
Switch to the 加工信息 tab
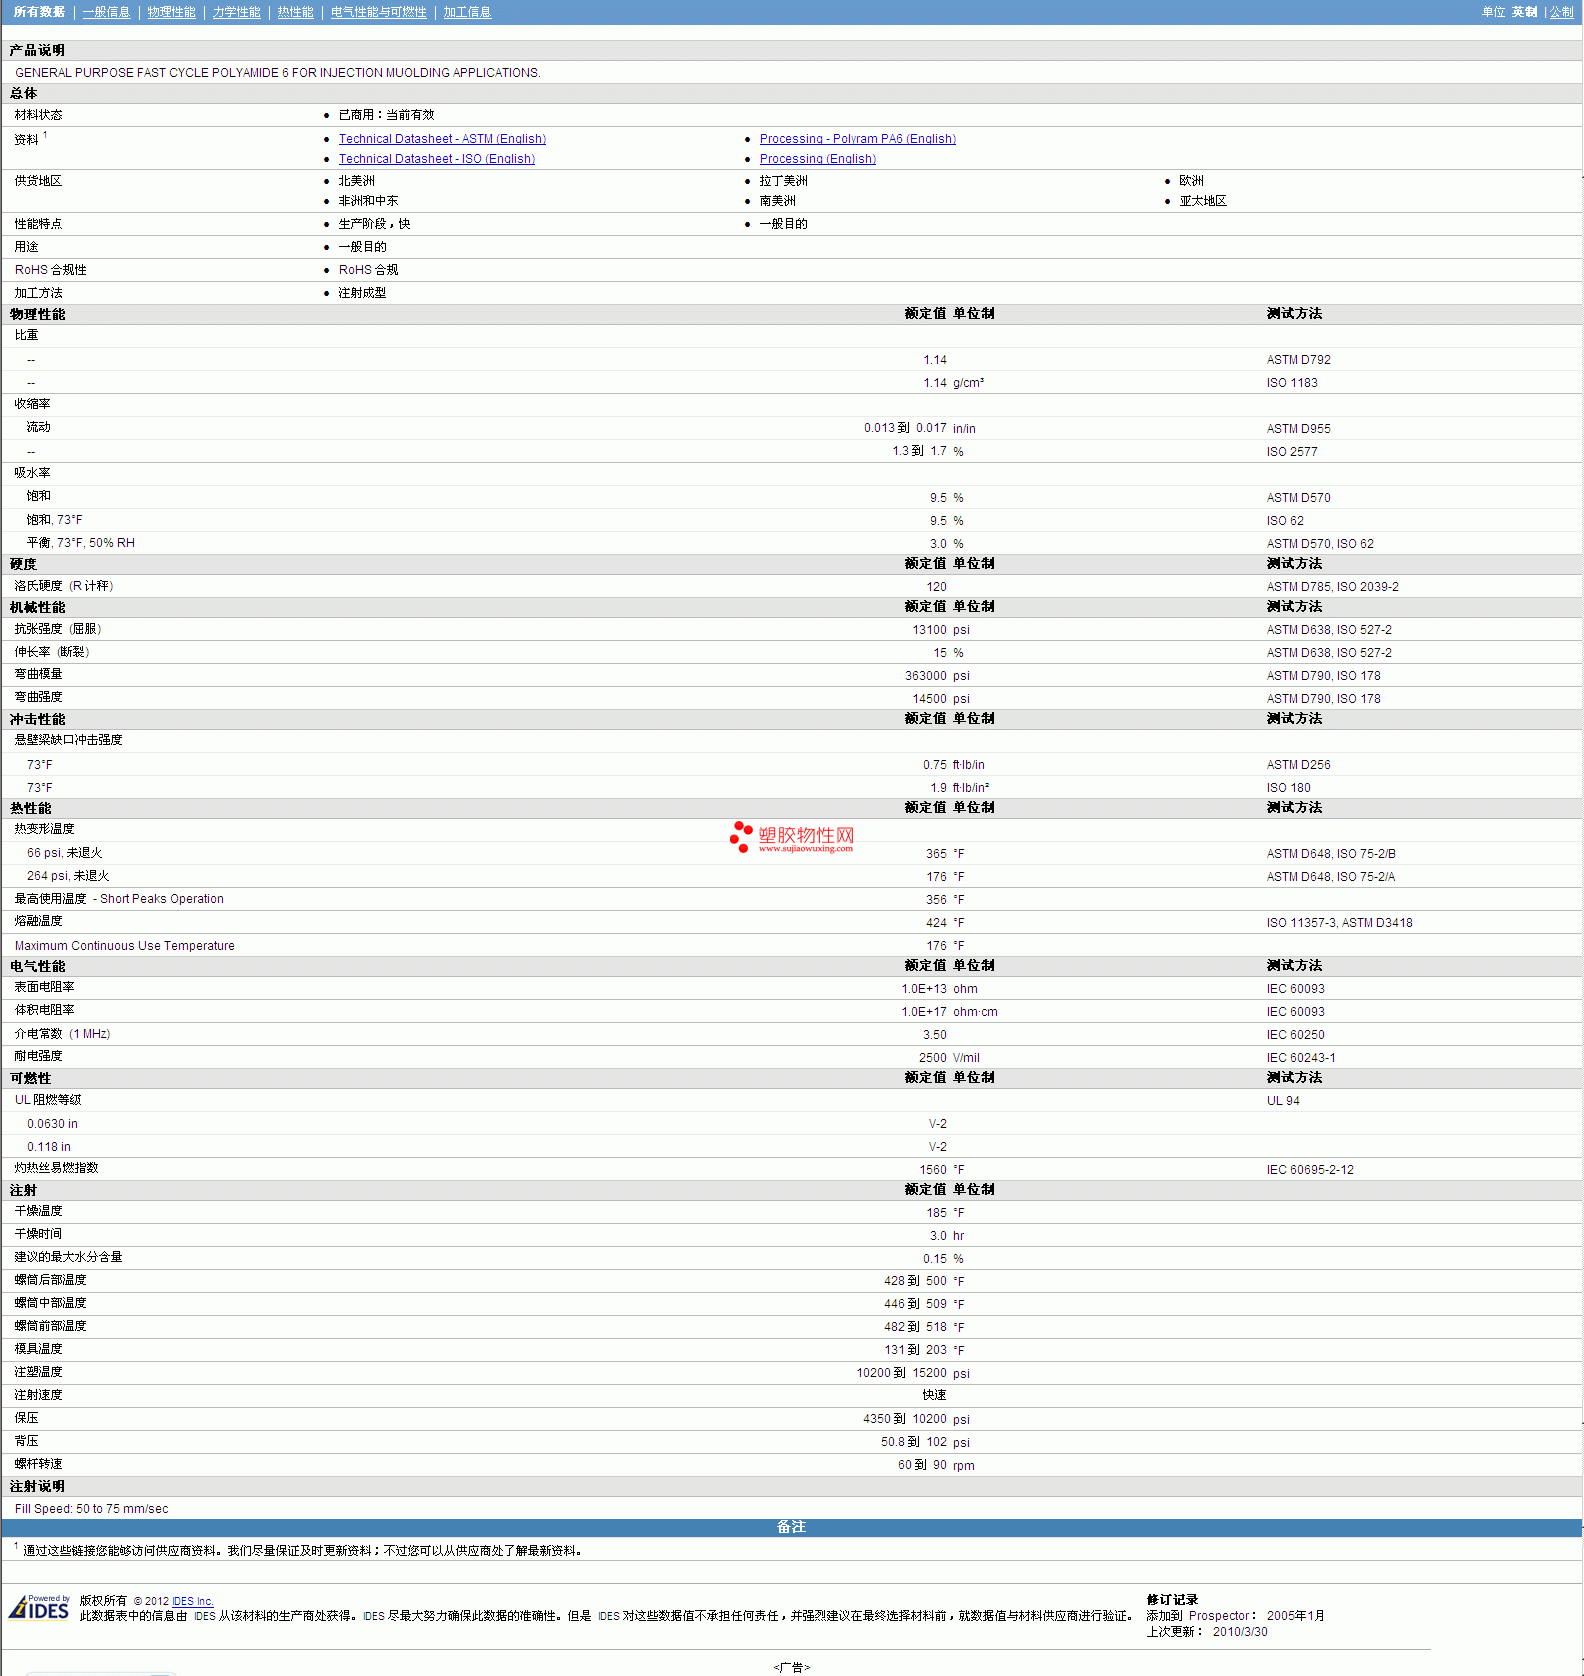(467, 12)
